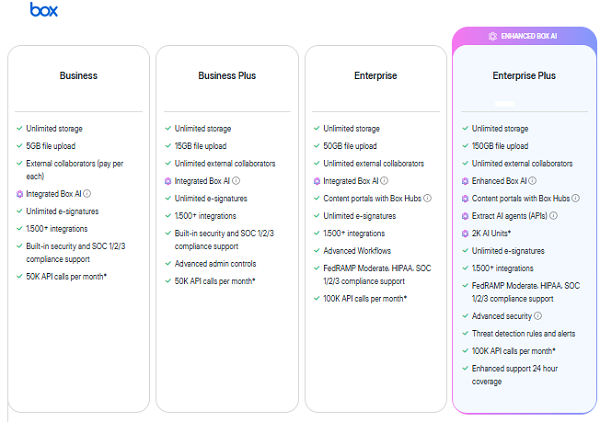The image size is (600, 422).
Task: Open the Enhanced Box AI info icon in Enterprise Plus
Action: (x=533, y=181)
